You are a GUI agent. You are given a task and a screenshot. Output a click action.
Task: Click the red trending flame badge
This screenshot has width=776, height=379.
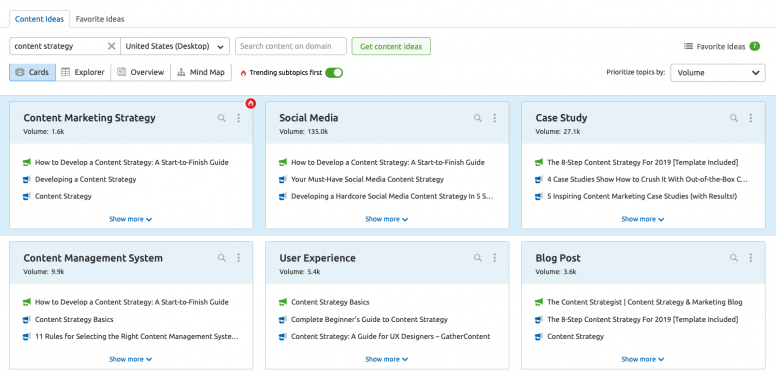coord(251,103)
